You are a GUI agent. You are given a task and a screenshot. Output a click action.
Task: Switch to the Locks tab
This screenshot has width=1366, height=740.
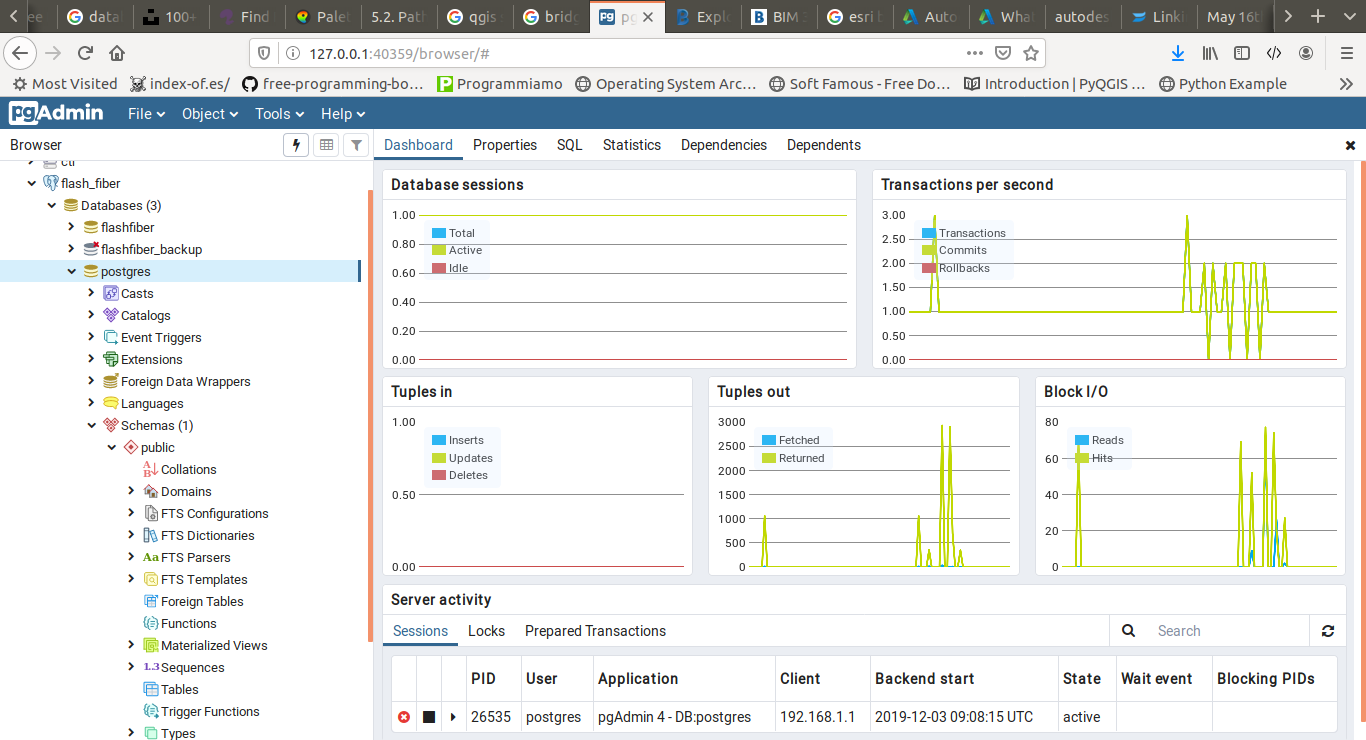[x=486, y=631]
